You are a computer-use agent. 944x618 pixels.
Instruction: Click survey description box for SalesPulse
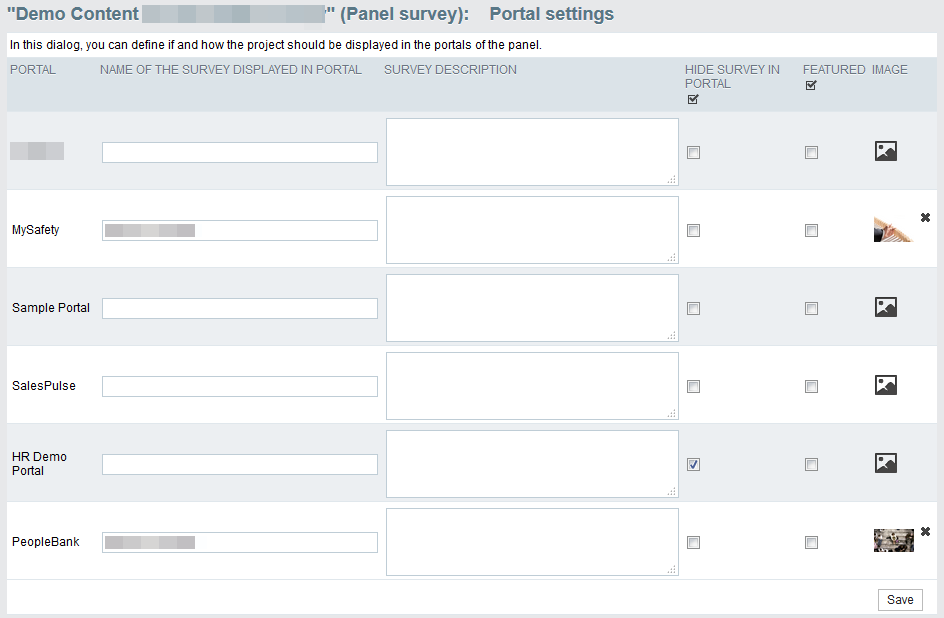532,386
